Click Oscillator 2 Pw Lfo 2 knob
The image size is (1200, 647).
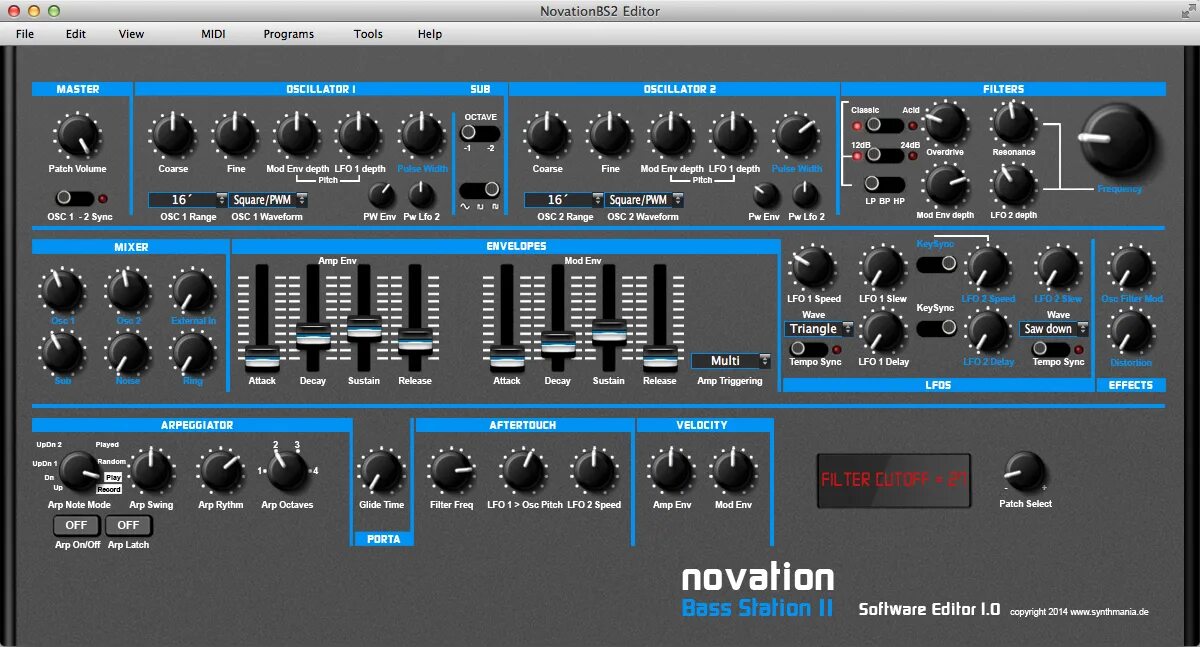(x=806, y=195)
